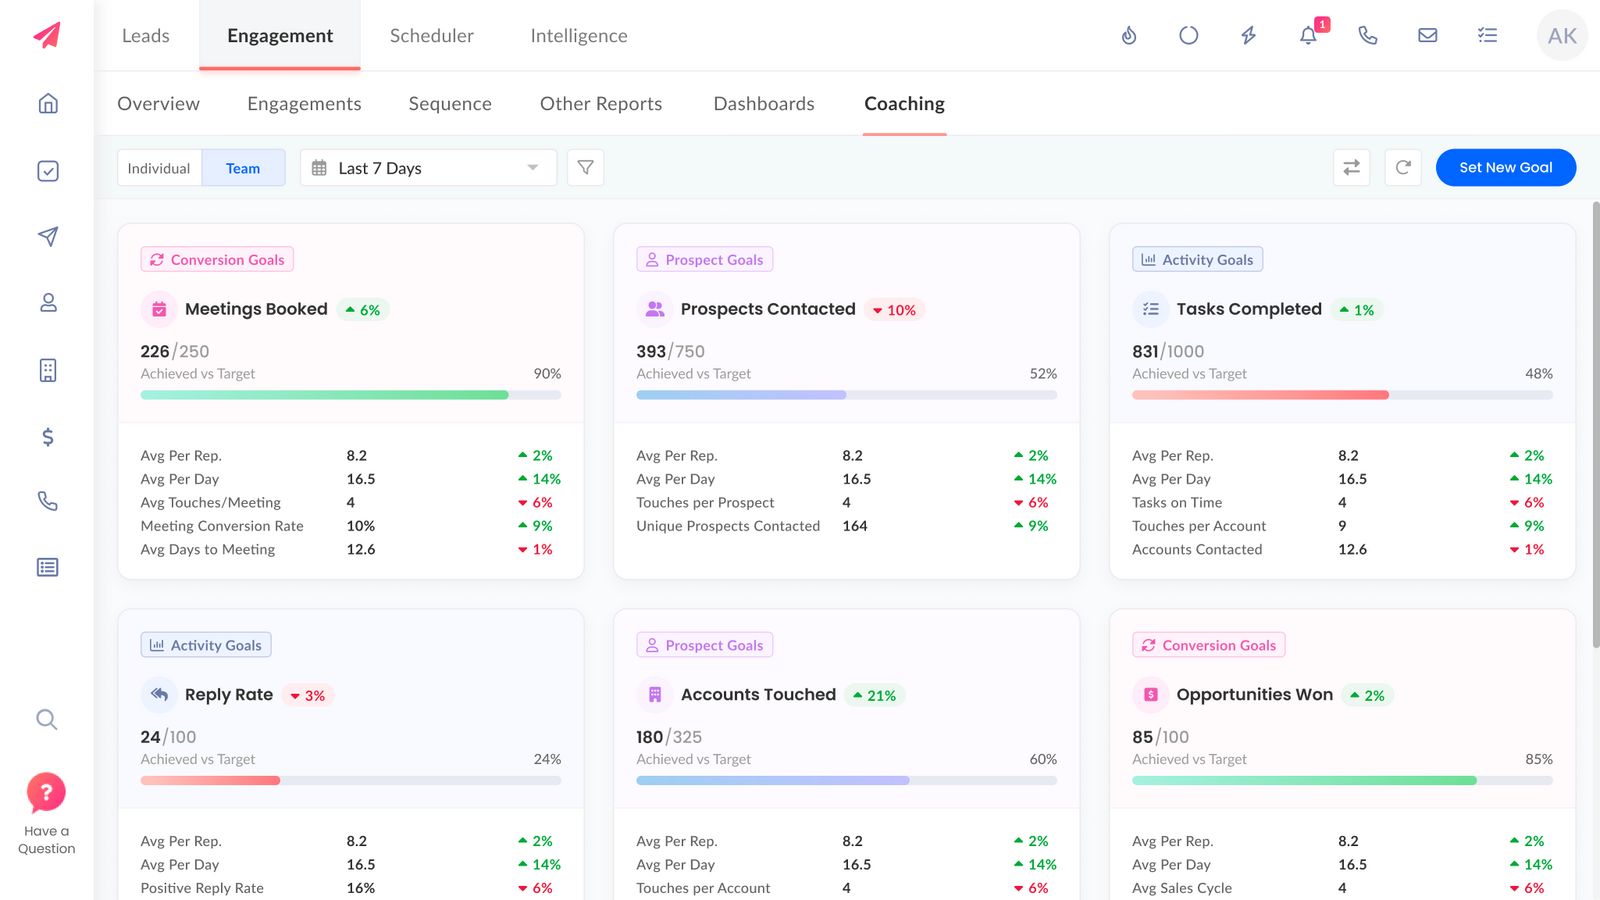The height and width of the screenshot is (900, 1600).
Task: Select the Coaching sub-tab
Action: [904, 103]
